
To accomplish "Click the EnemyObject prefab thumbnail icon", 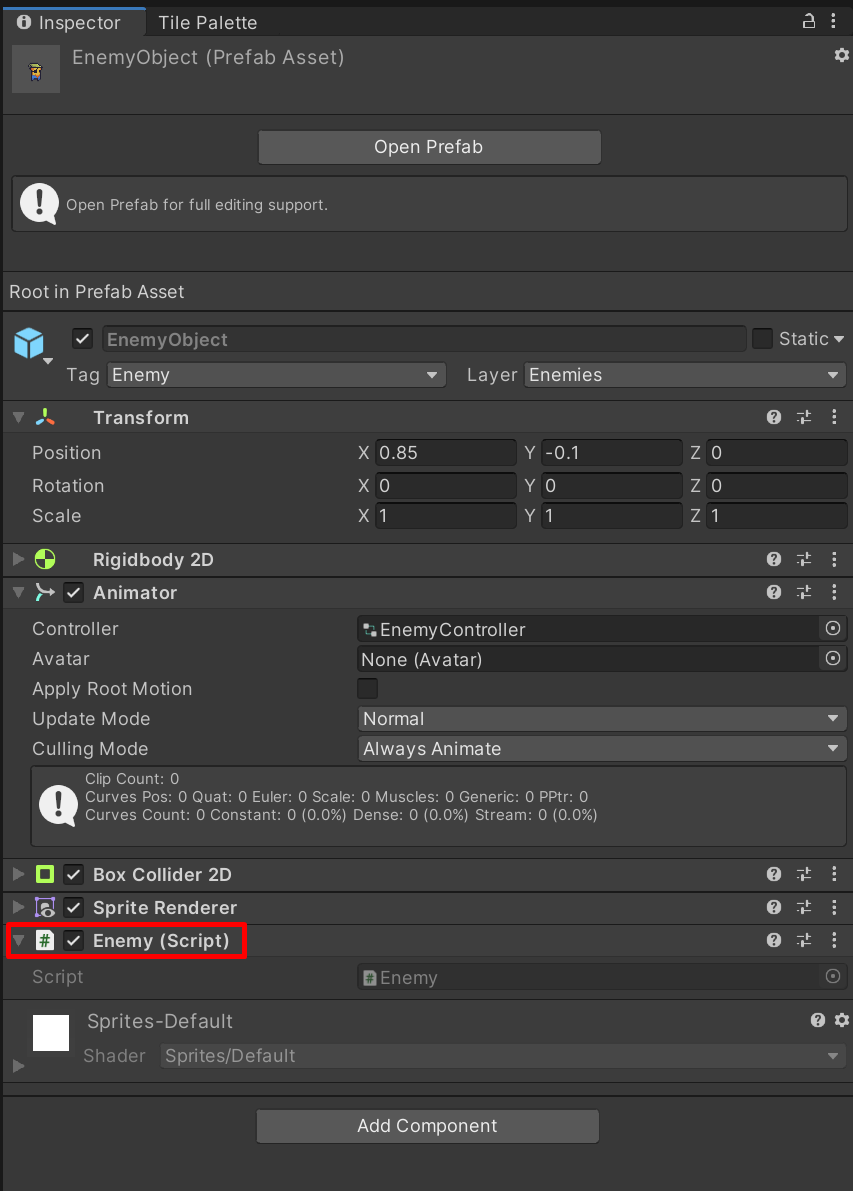I will [36, 69].
